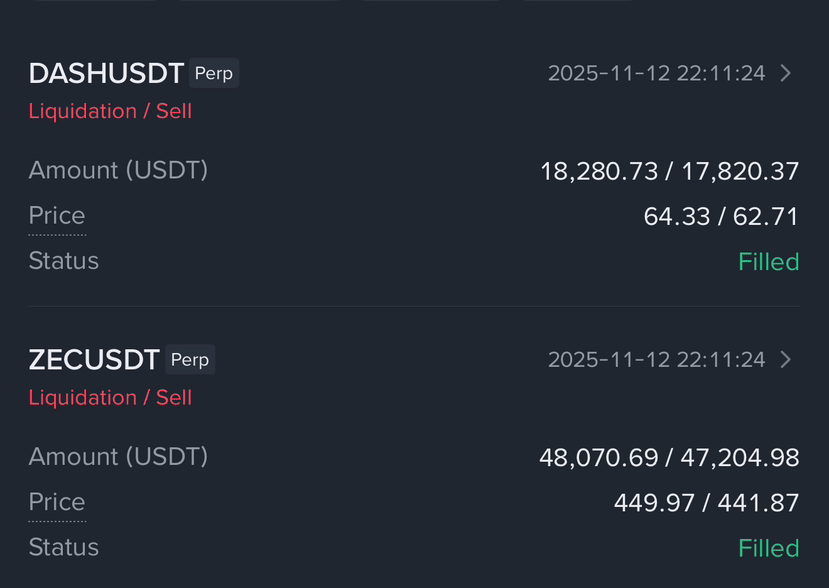Show Price tooltip in DASHUSDT order
The height and width of the screenshot is (588, 829).
tap(57, 216)
